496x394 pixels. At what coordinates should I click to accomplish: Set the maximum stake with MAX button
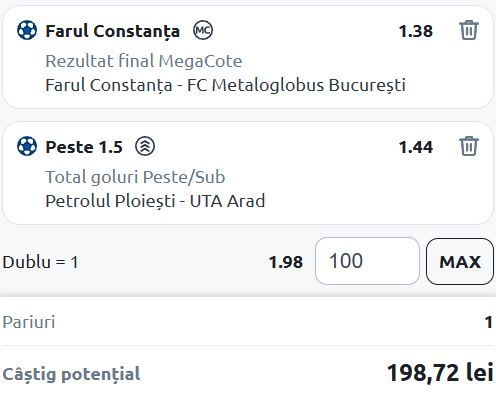pos(460,262)
